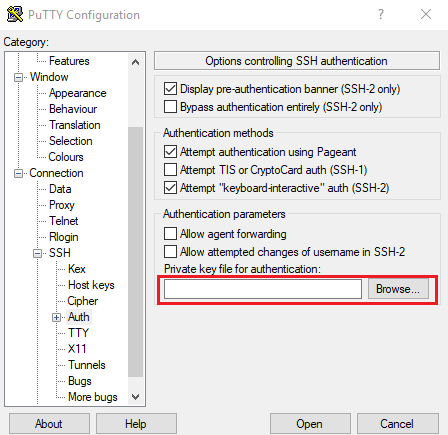Screen dimensions: 448x435
Task: Click the Help button
Action: tap(136, 424)
